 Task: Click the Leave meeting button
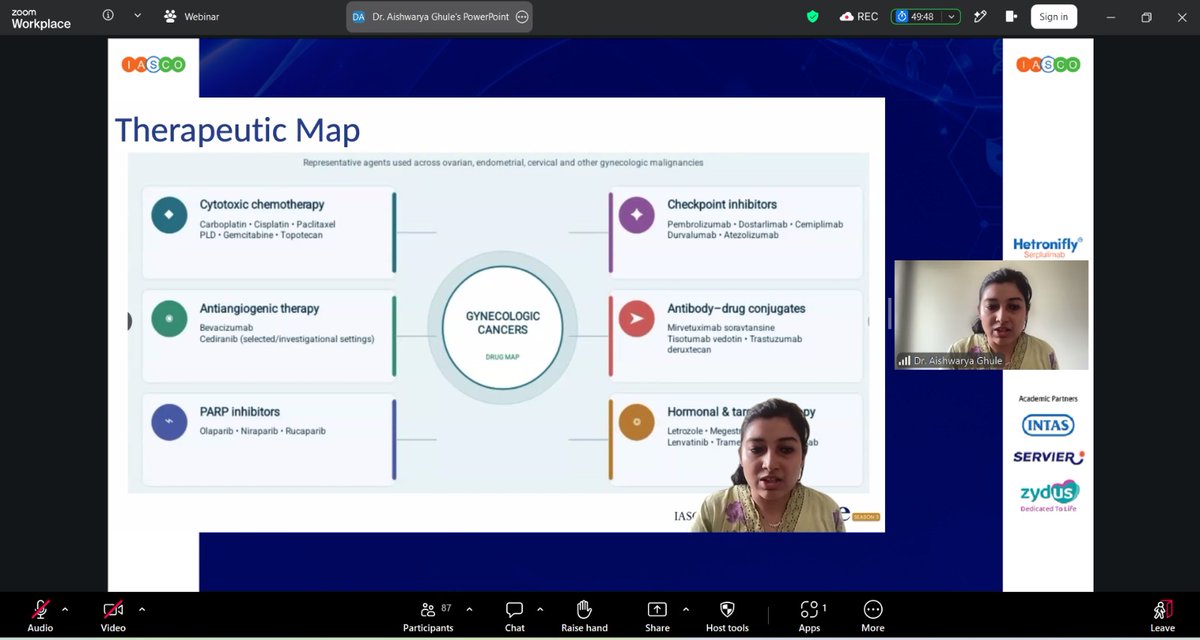tap(1162, 615)
